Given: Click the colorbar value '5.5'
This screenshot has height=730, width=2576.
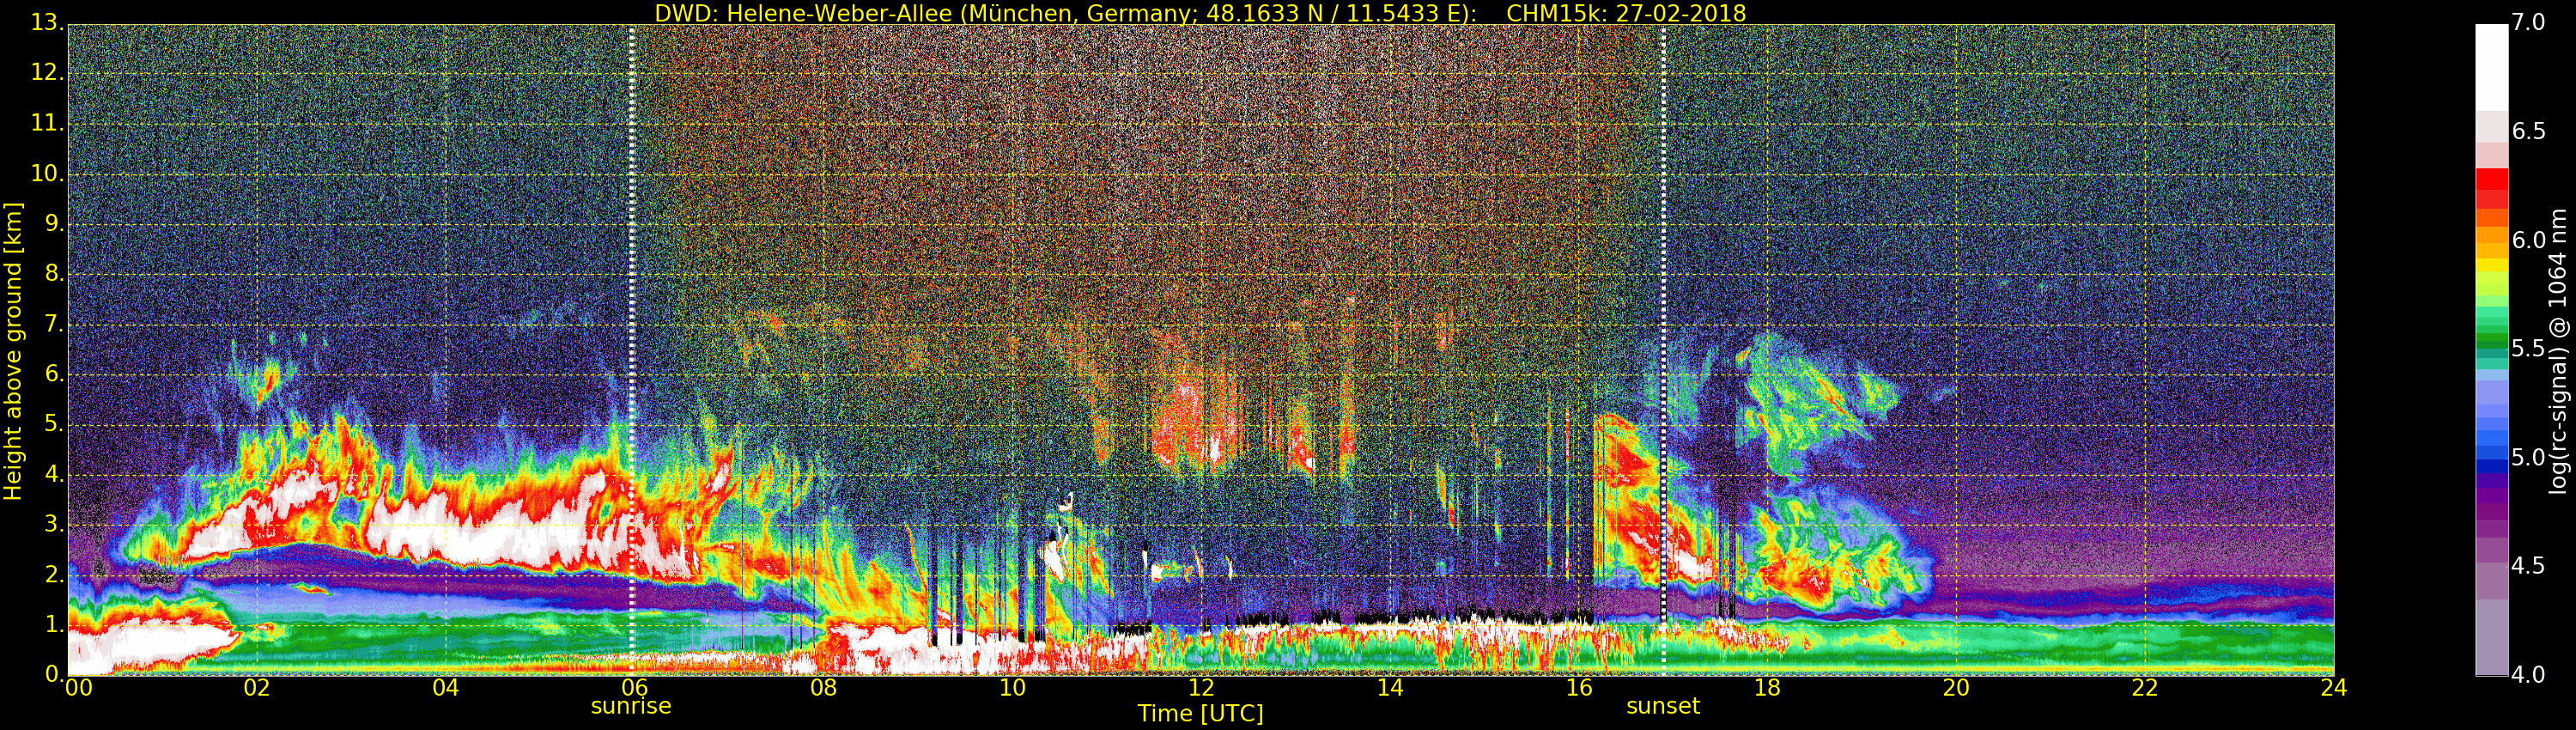Looking at the screenshot, I should 2528,348.
